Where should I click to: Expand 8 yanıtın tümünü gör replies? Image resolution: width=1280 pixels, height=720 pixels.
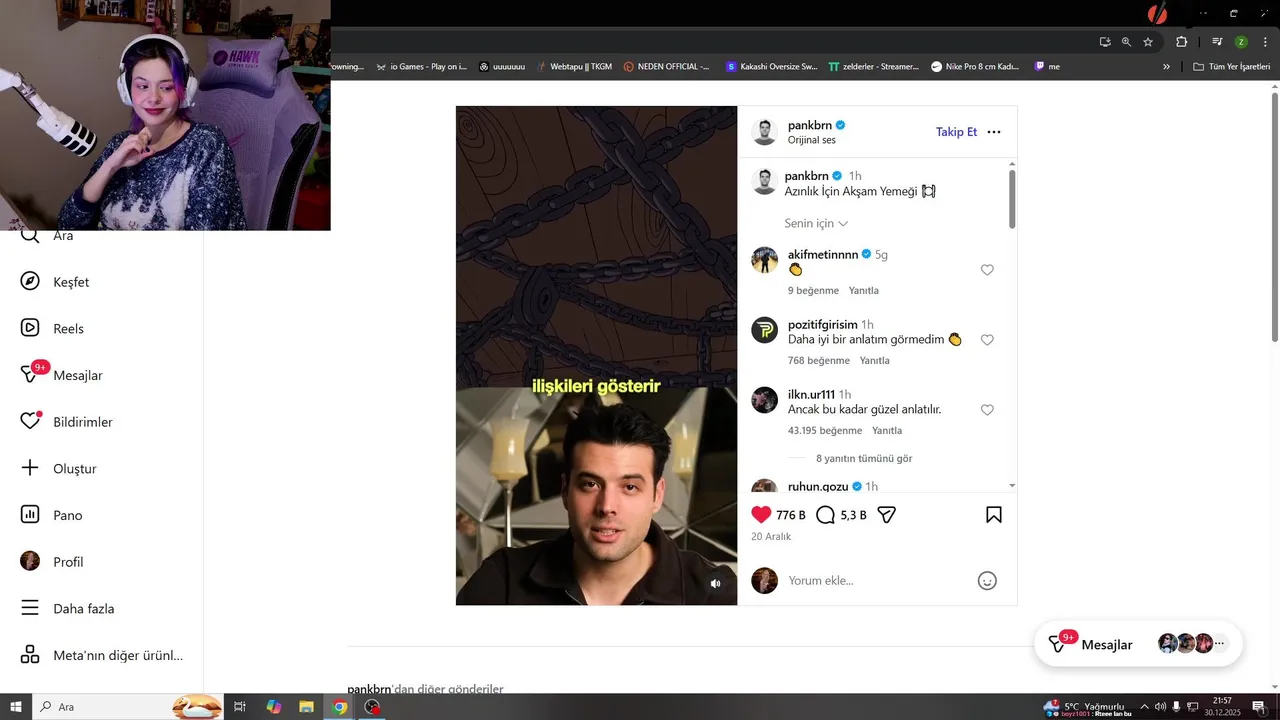coord(864,458)
